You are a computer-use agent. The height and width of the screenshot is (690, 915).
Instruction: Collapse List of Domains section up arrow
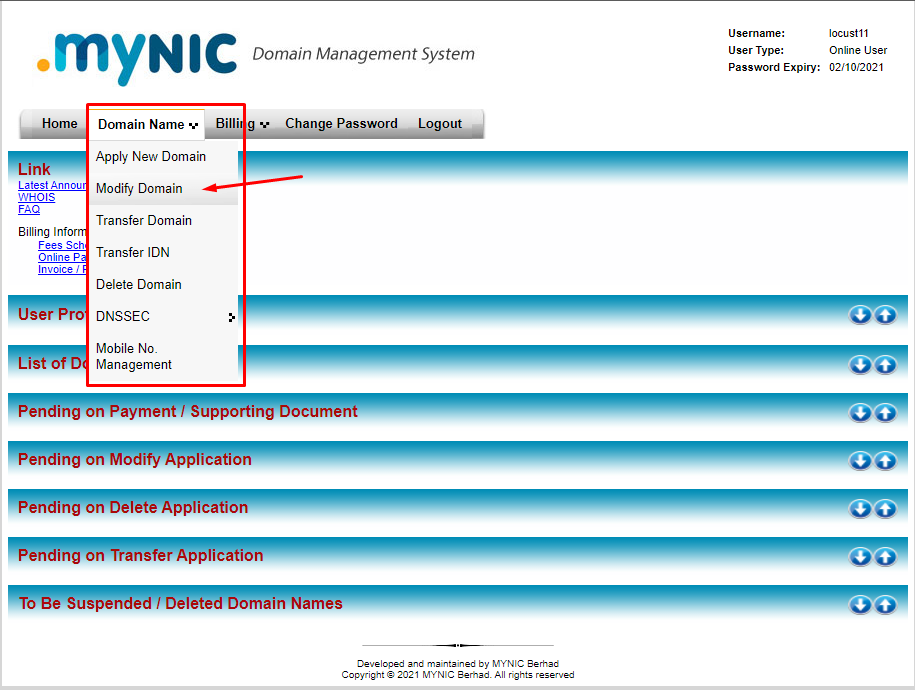coord(885,365)
